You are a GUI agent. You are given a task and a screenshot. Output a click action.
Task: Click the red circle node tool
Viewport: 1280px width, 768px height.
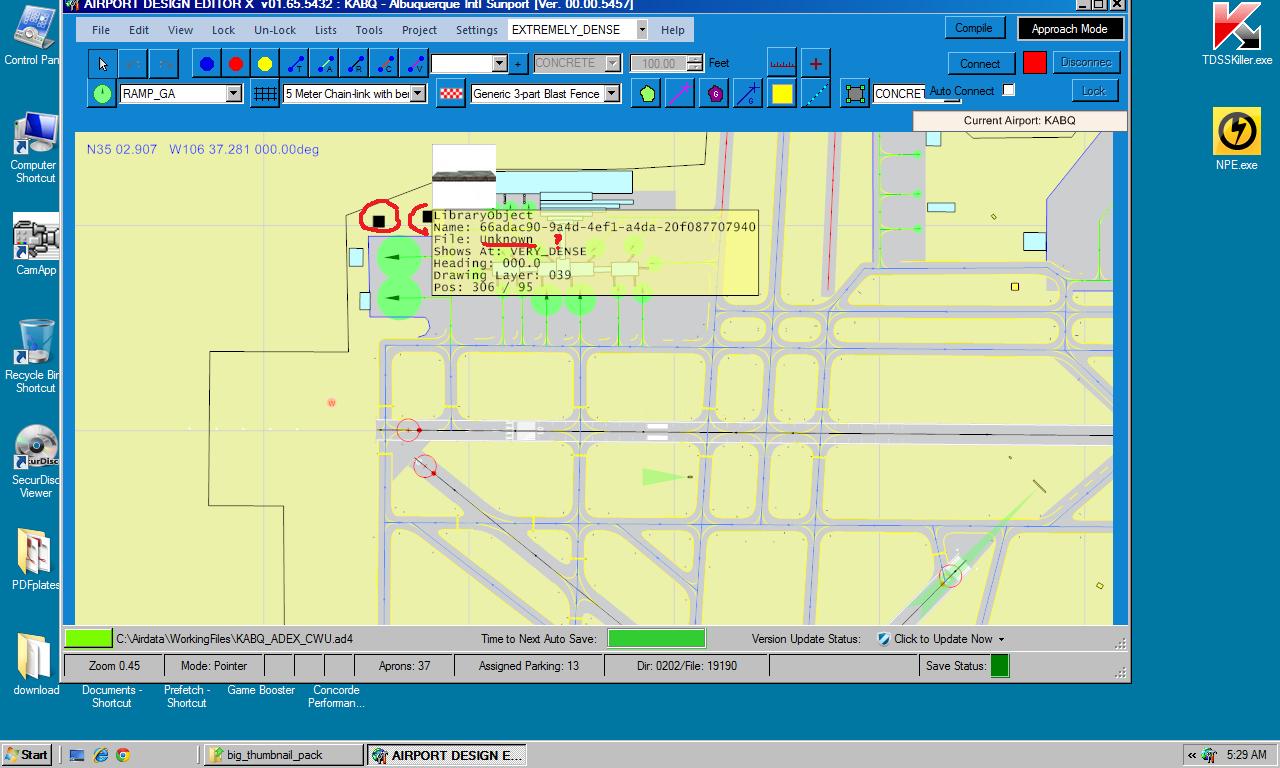235,64
